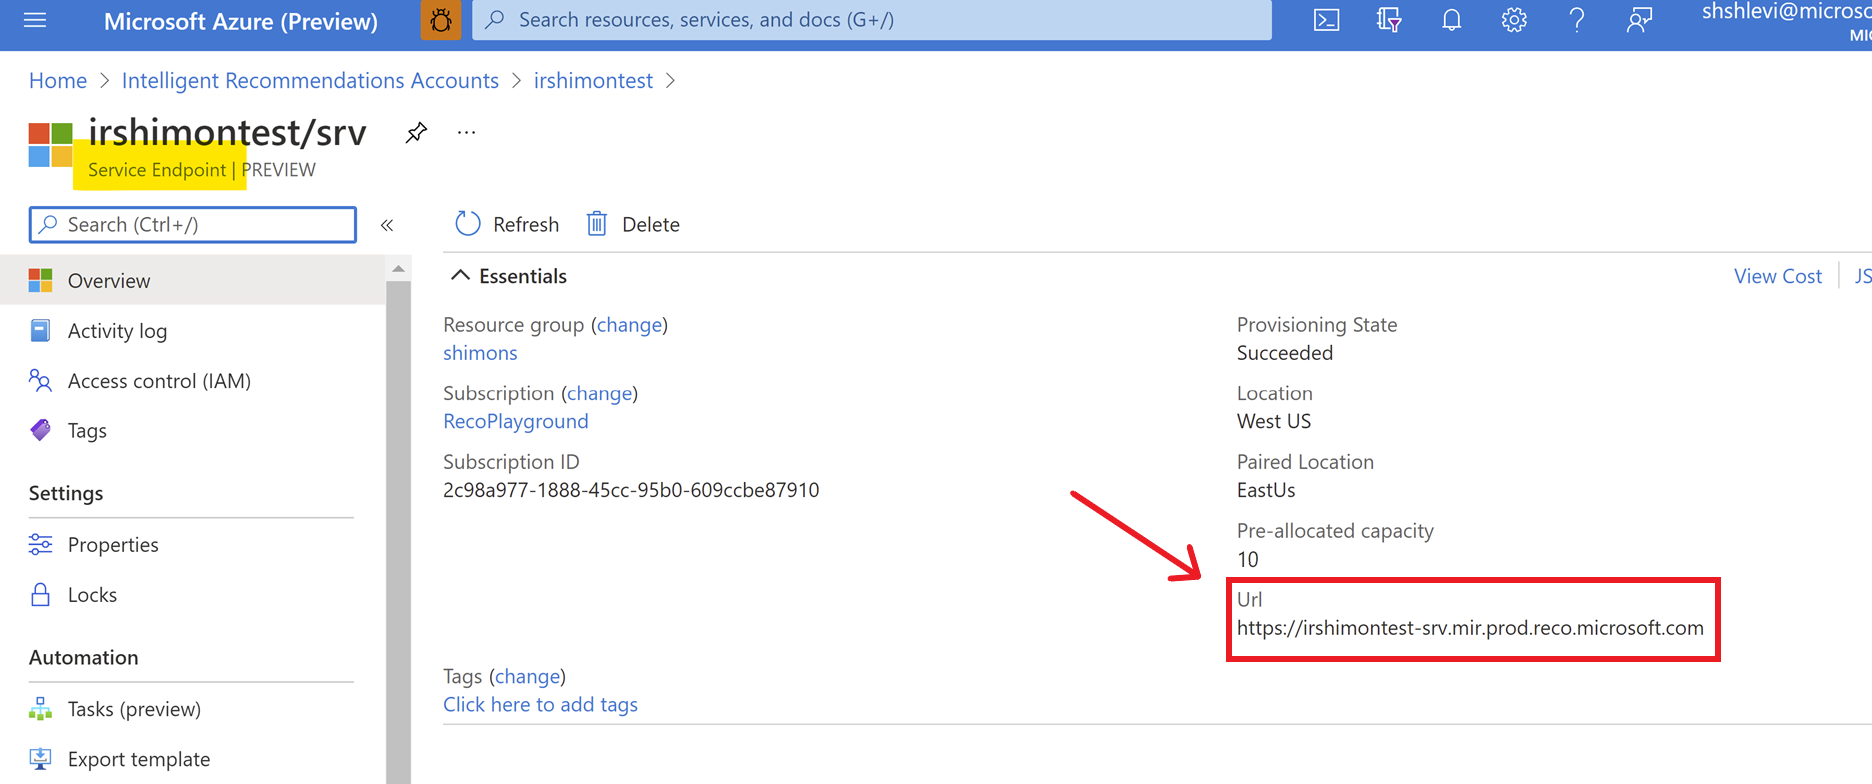The height and width of the screenshot is (784, 1872).
Task: Focus the Search (Ctrl+/) menu box
Action: (x=193, y=225)
